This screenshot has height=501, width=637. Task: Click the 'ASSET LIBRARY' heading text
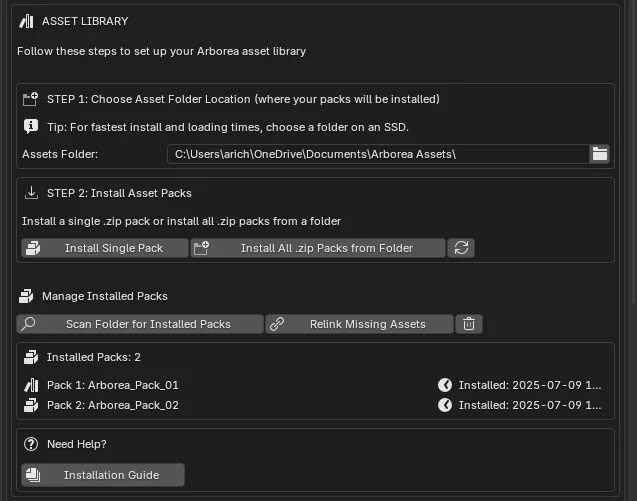(x=85, y=21)
